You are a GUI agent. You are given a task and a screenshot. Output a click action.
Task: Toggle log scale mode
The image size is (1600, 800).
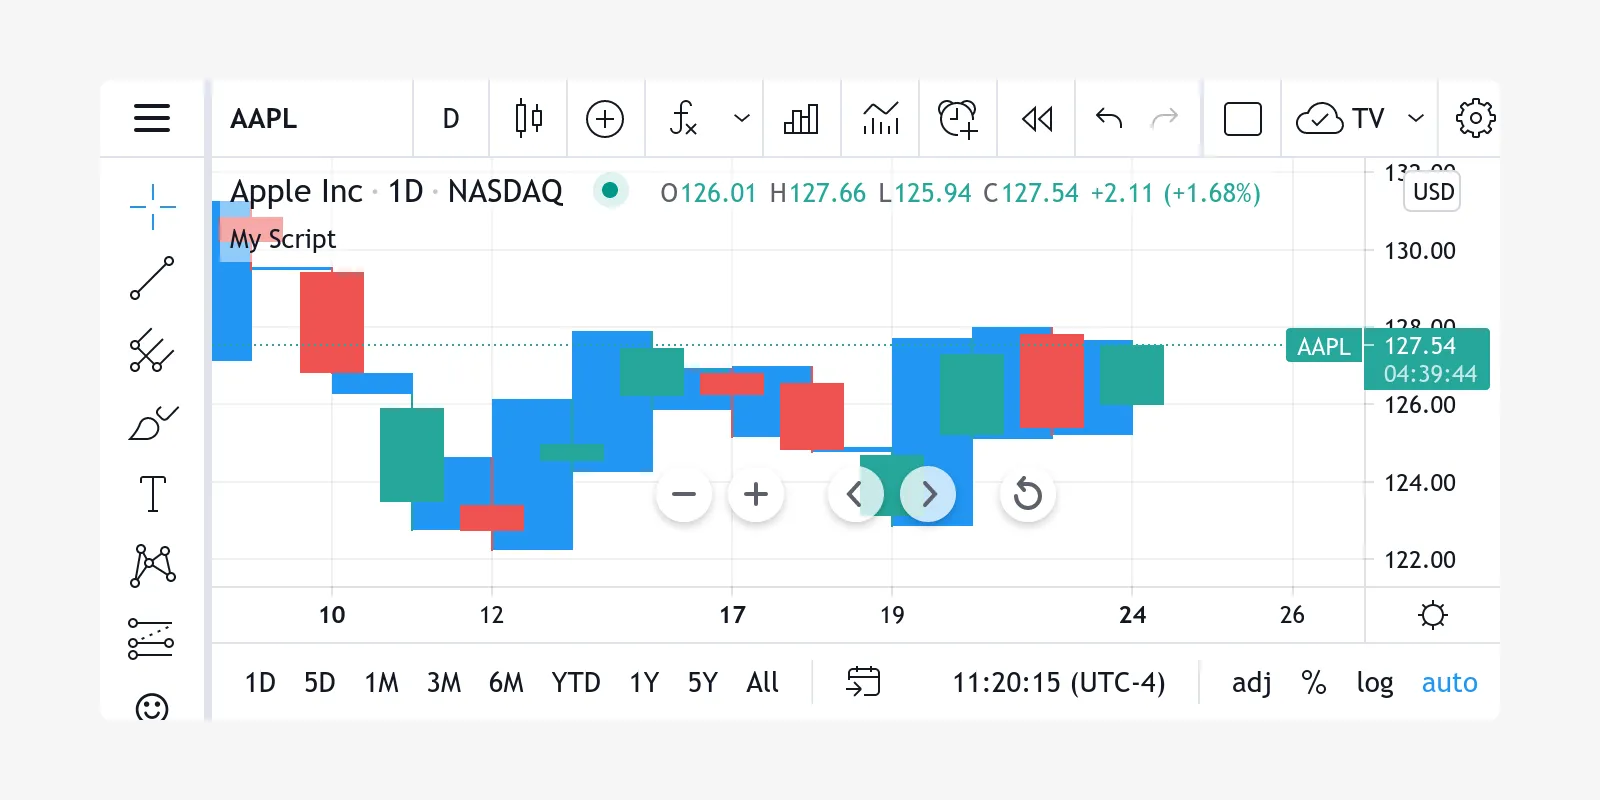pyautogui.click(x=1375, y=683)
